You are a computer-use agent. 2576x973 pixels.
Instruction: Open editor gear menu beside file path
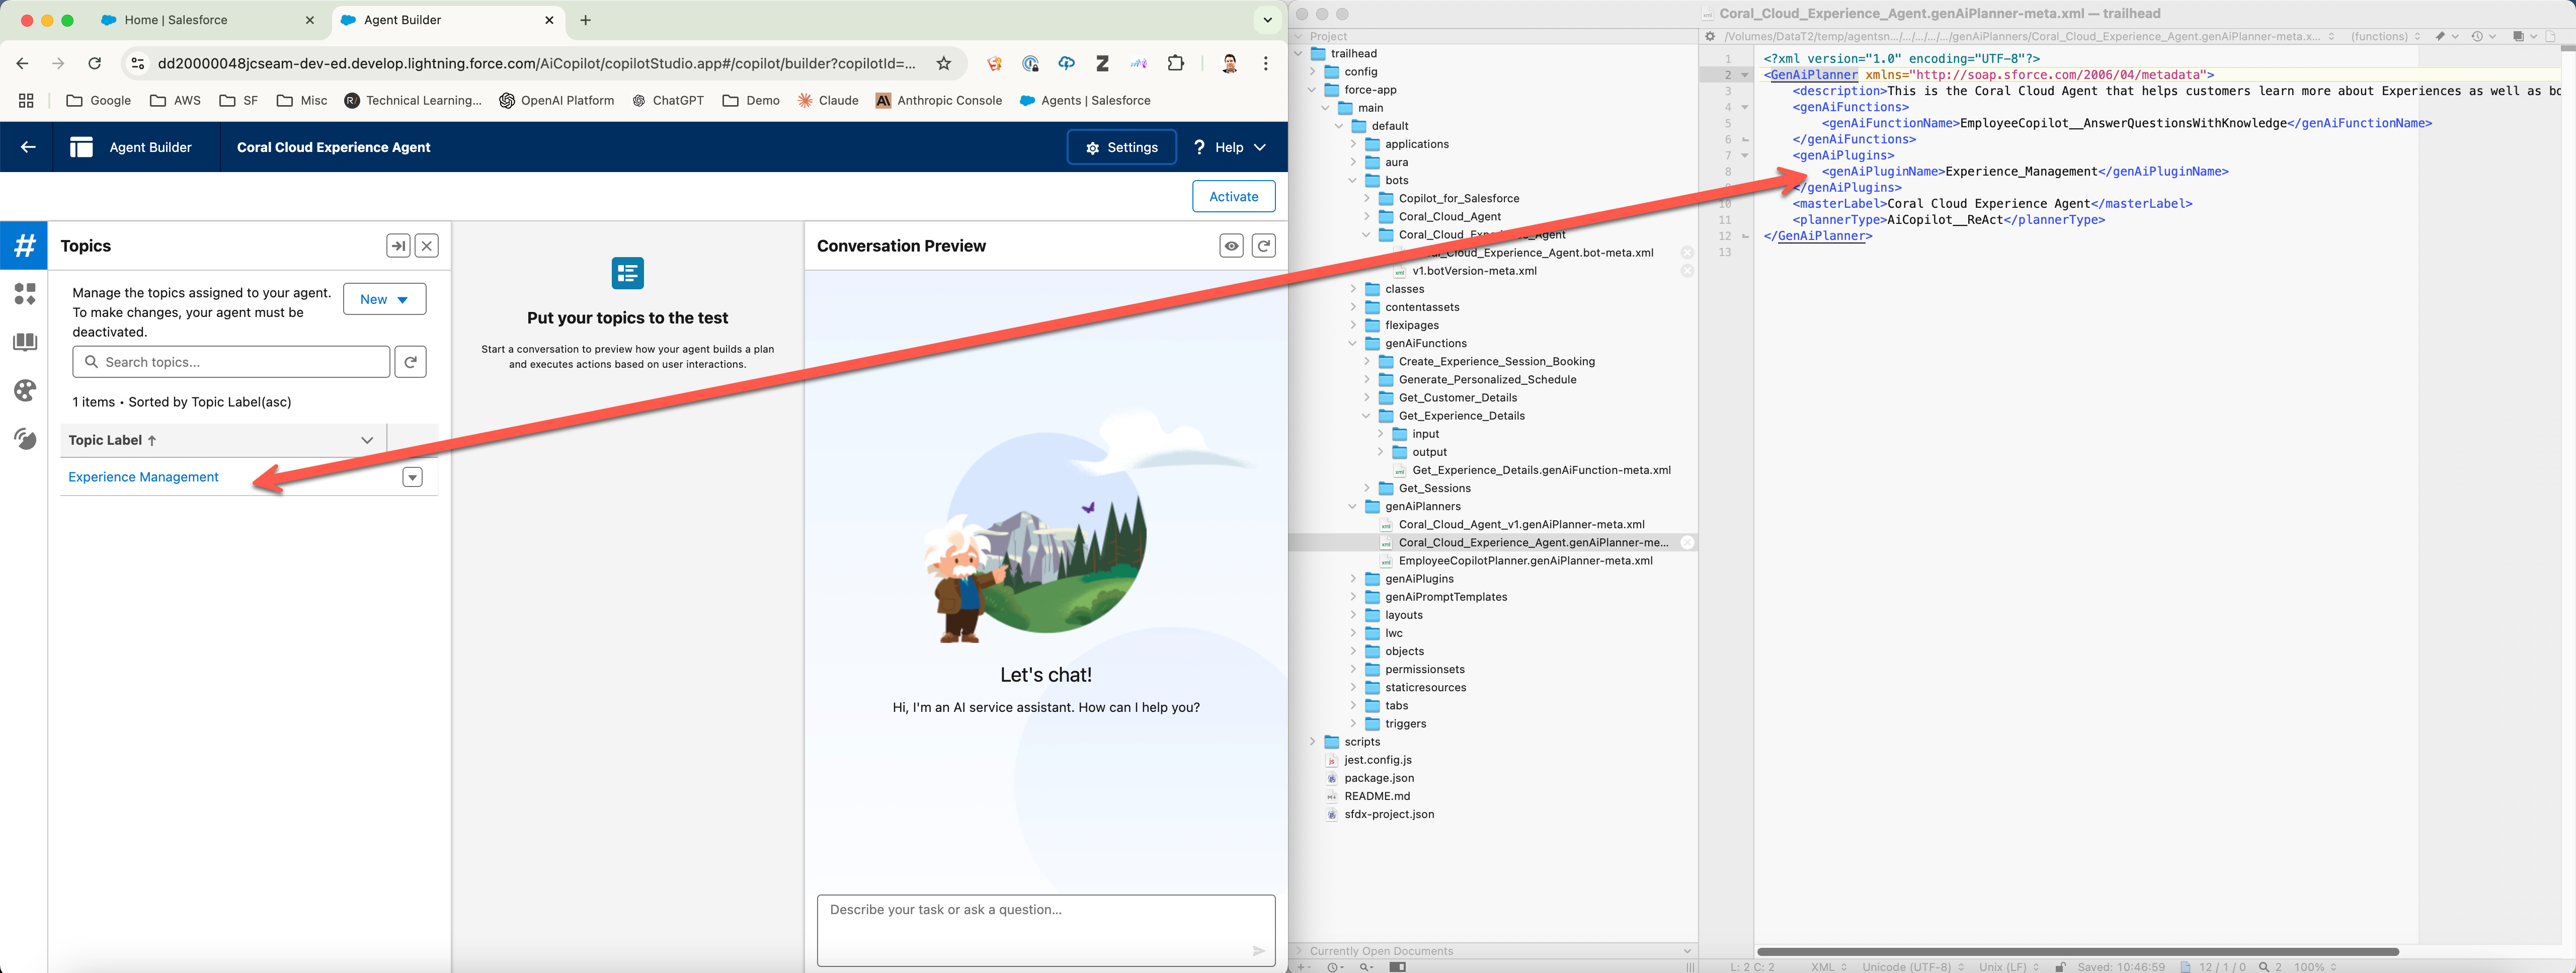click(x=1710, y=36)
